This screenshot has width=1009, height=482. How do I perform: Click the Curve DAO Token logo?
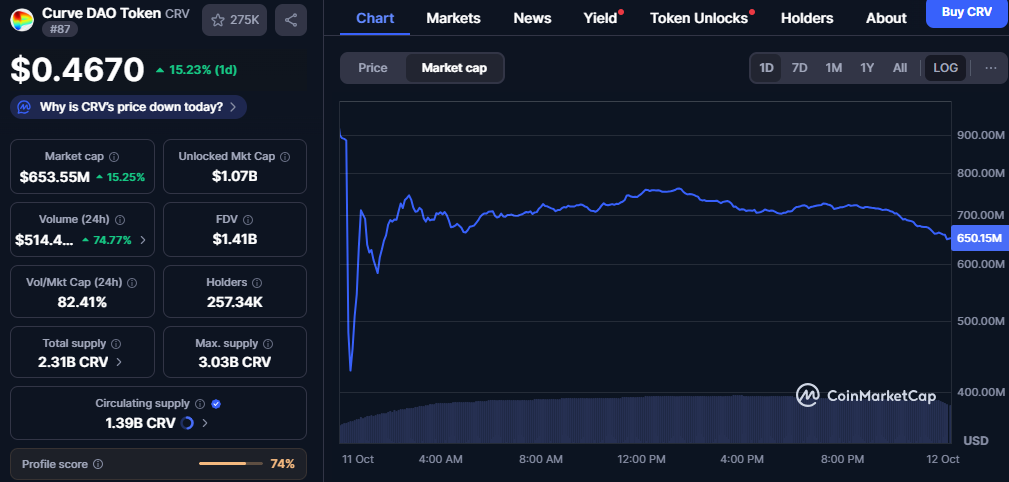(21, 18)
